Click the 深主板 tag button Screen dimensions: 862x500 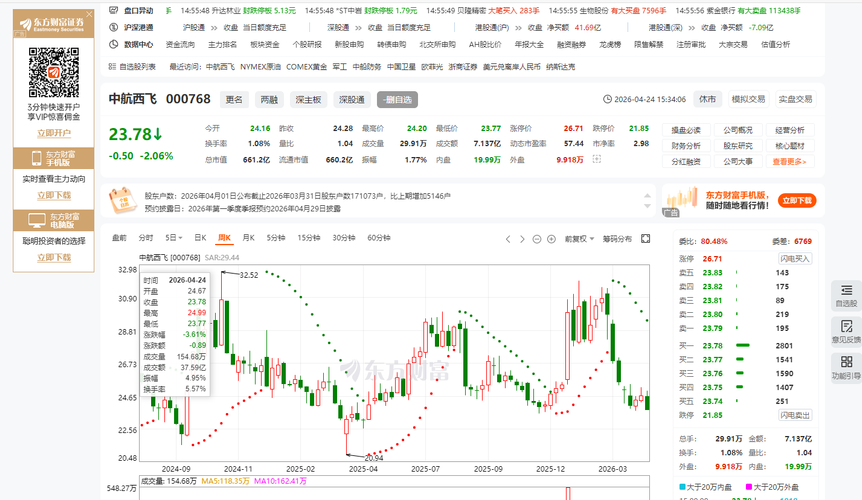(x=308, y=99)
